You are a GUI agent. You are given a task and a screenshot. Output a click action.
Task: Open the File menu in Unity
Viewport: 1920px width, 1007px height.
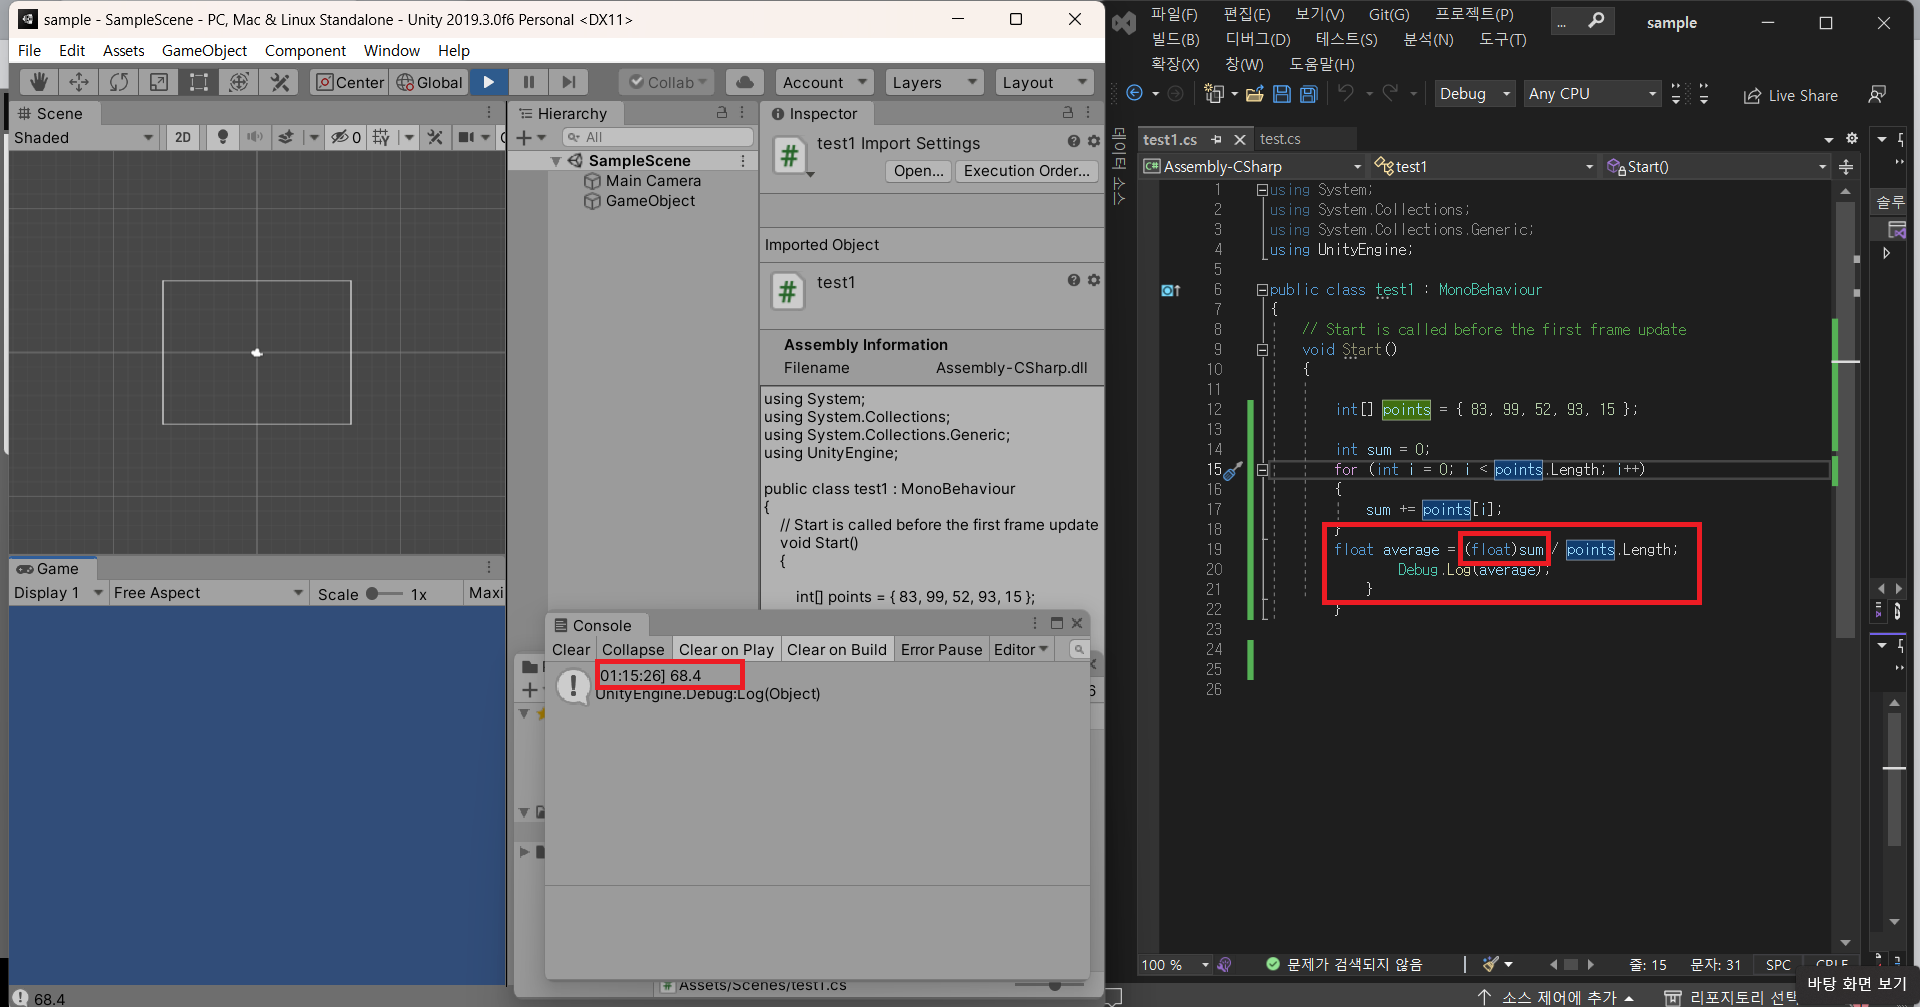click(29, 50)
